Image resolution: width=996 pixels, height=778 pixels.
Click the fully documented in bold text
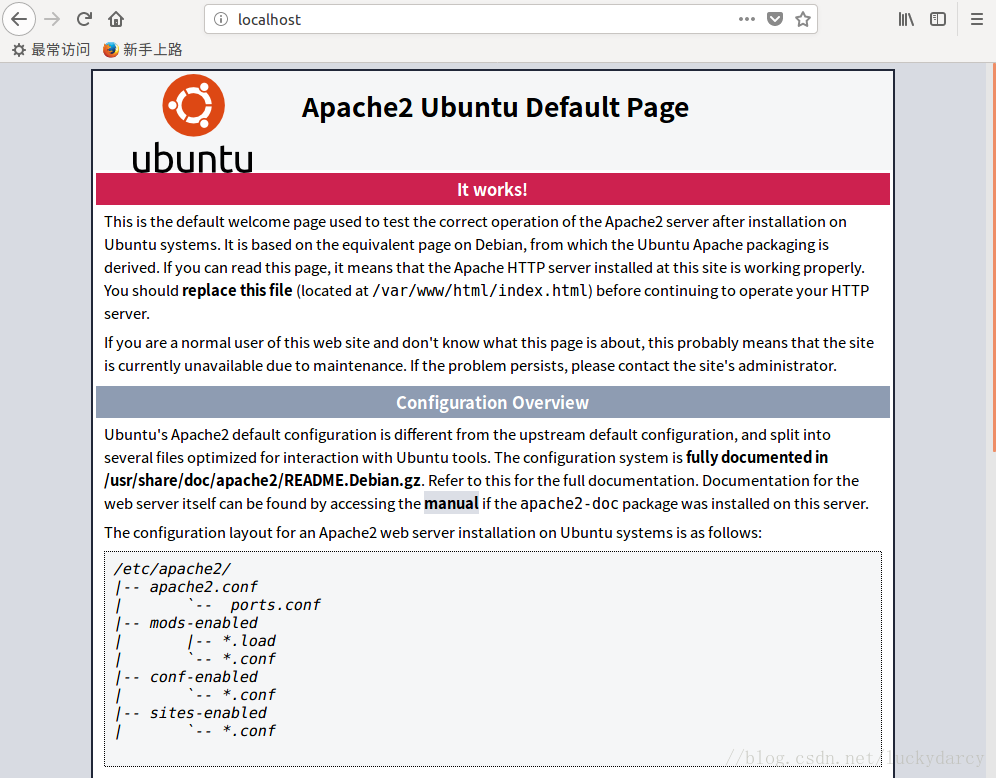(757, 457)
